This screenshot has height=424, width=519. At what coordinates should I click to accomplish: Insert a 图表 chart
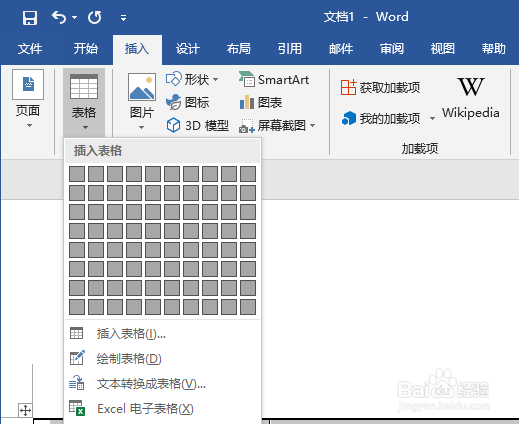(x=261, y=102)
